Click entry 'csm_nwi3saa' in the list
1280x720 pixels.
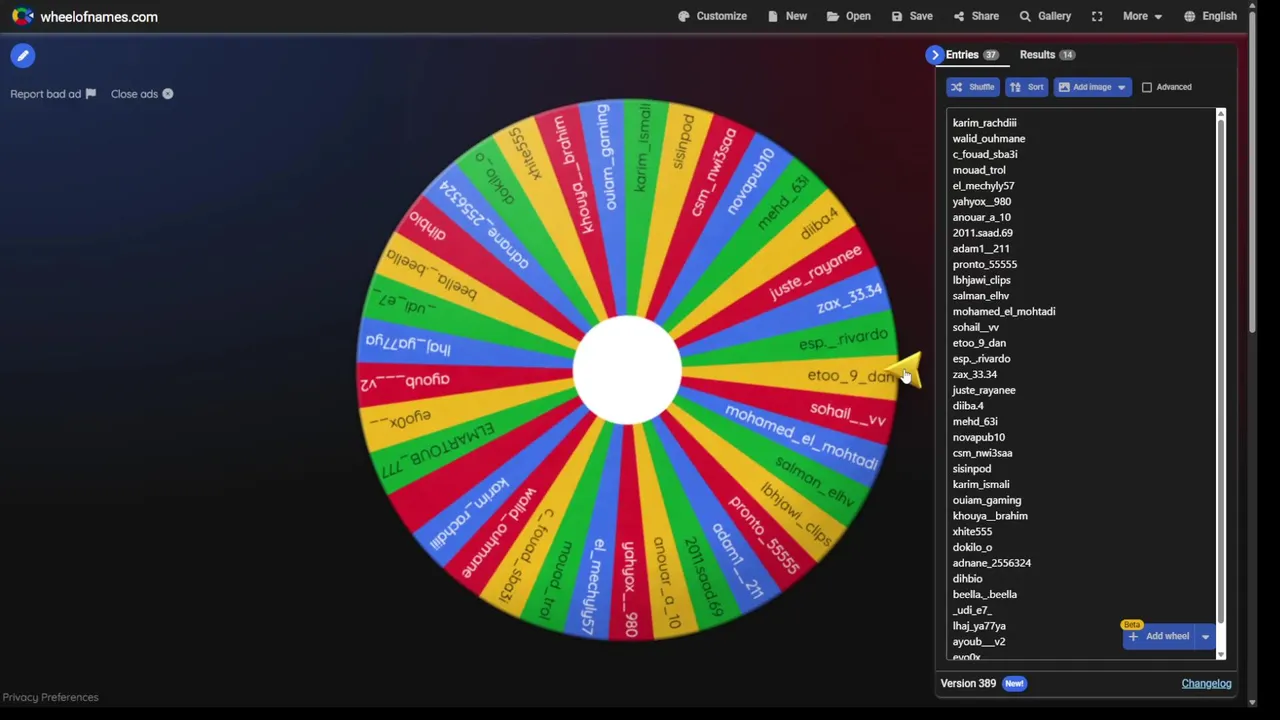click(982, 454)
